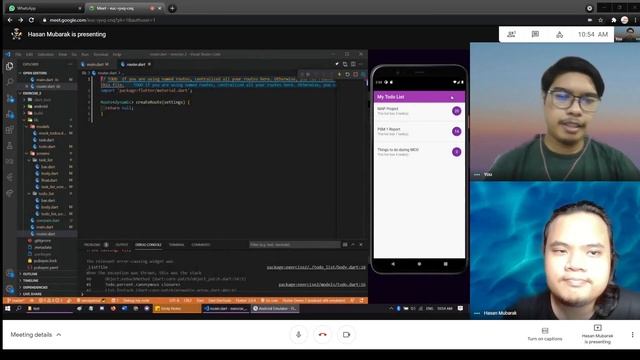
Task: Select the Hasan Mubarak video tile
Action: pyautogui.click(x=555, y=250)
